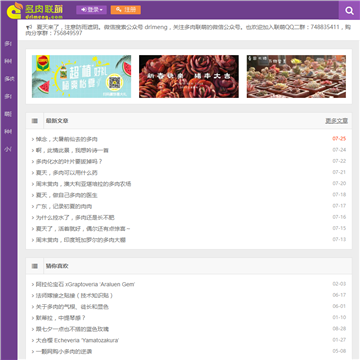Click the third purple sidebar menu item
The image size is (360, 360).
click(9, 79)
